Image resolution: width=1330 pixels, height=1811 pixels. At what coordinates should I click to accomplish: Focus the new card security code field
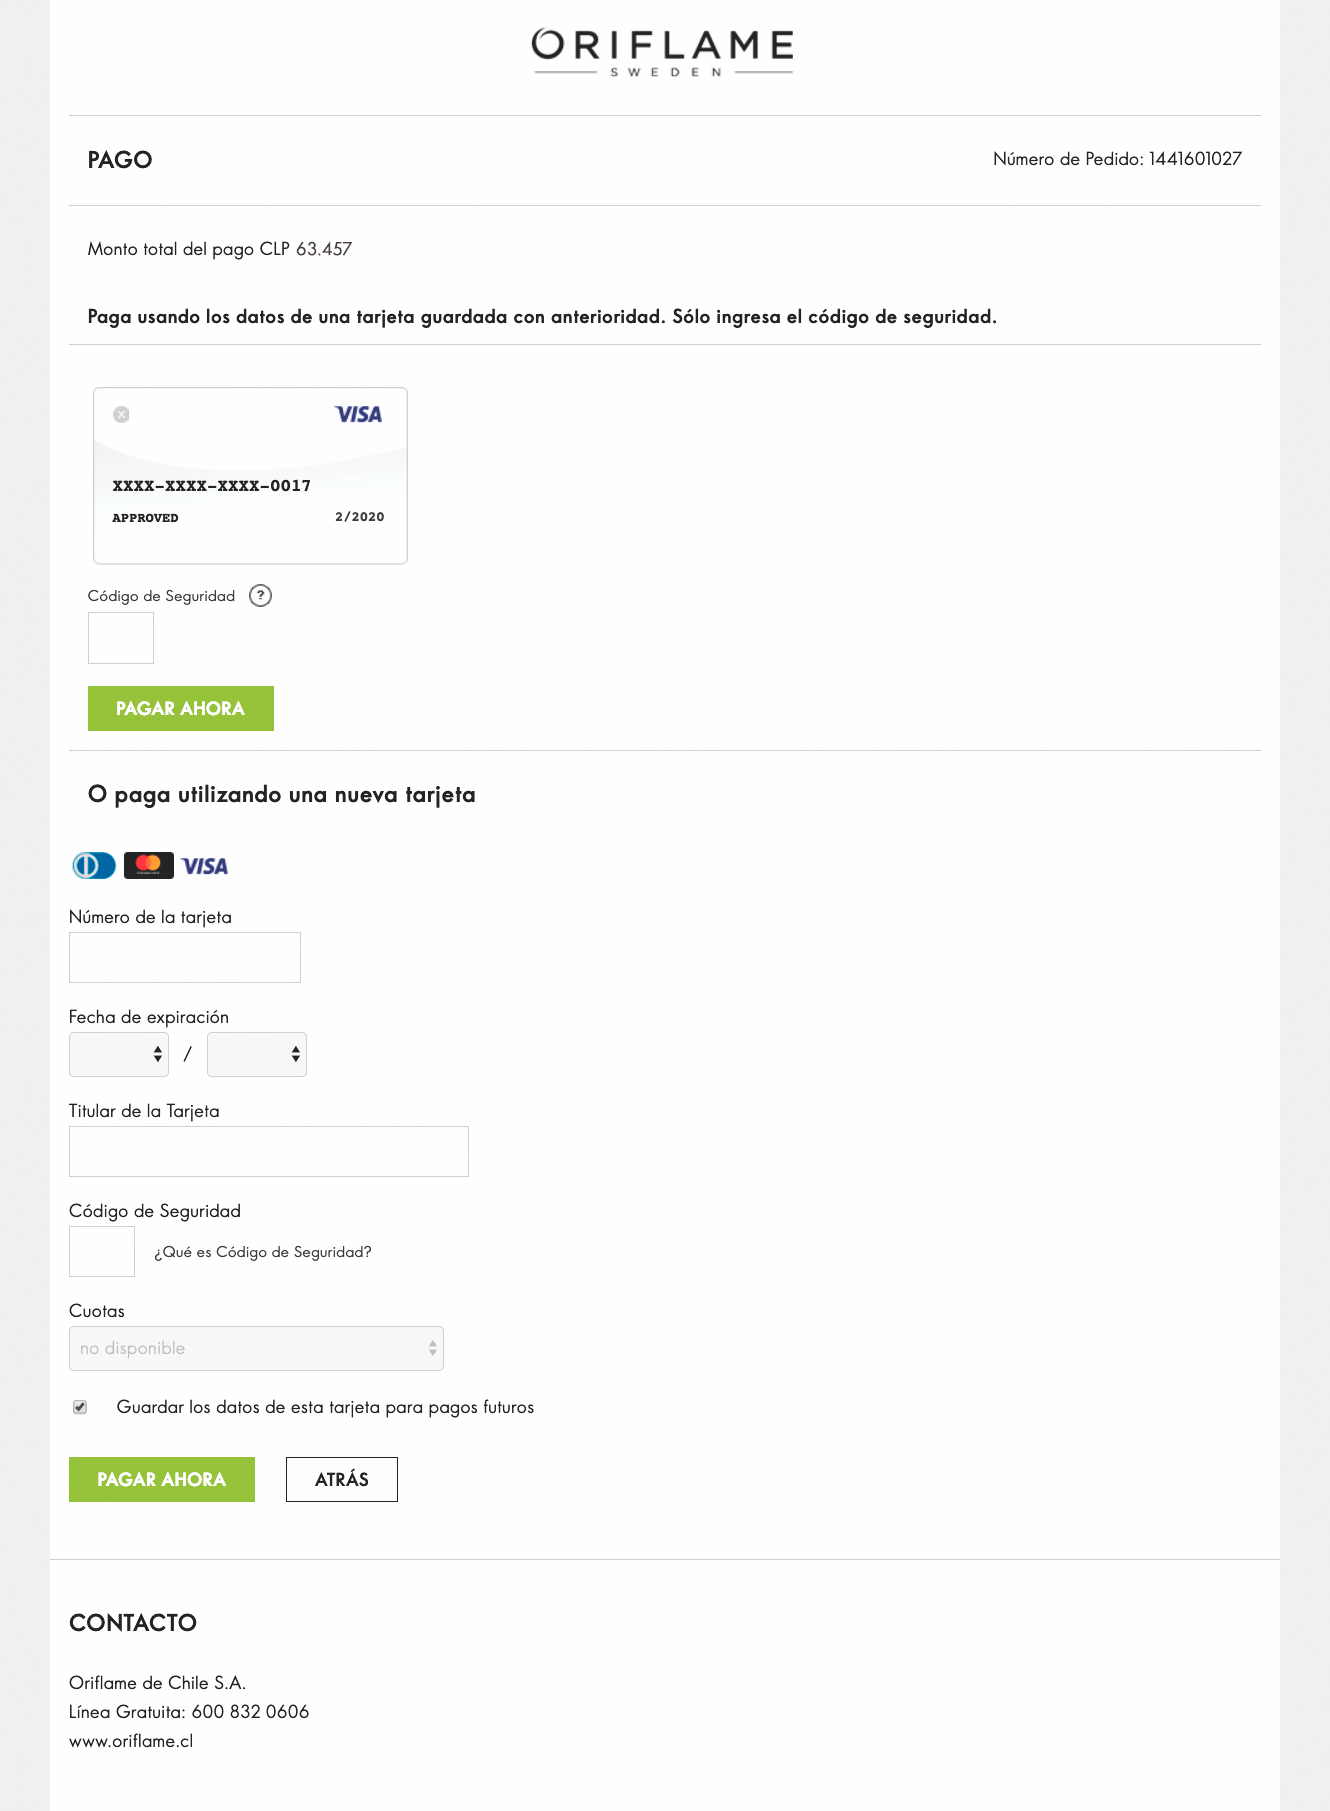(102, 1251)
